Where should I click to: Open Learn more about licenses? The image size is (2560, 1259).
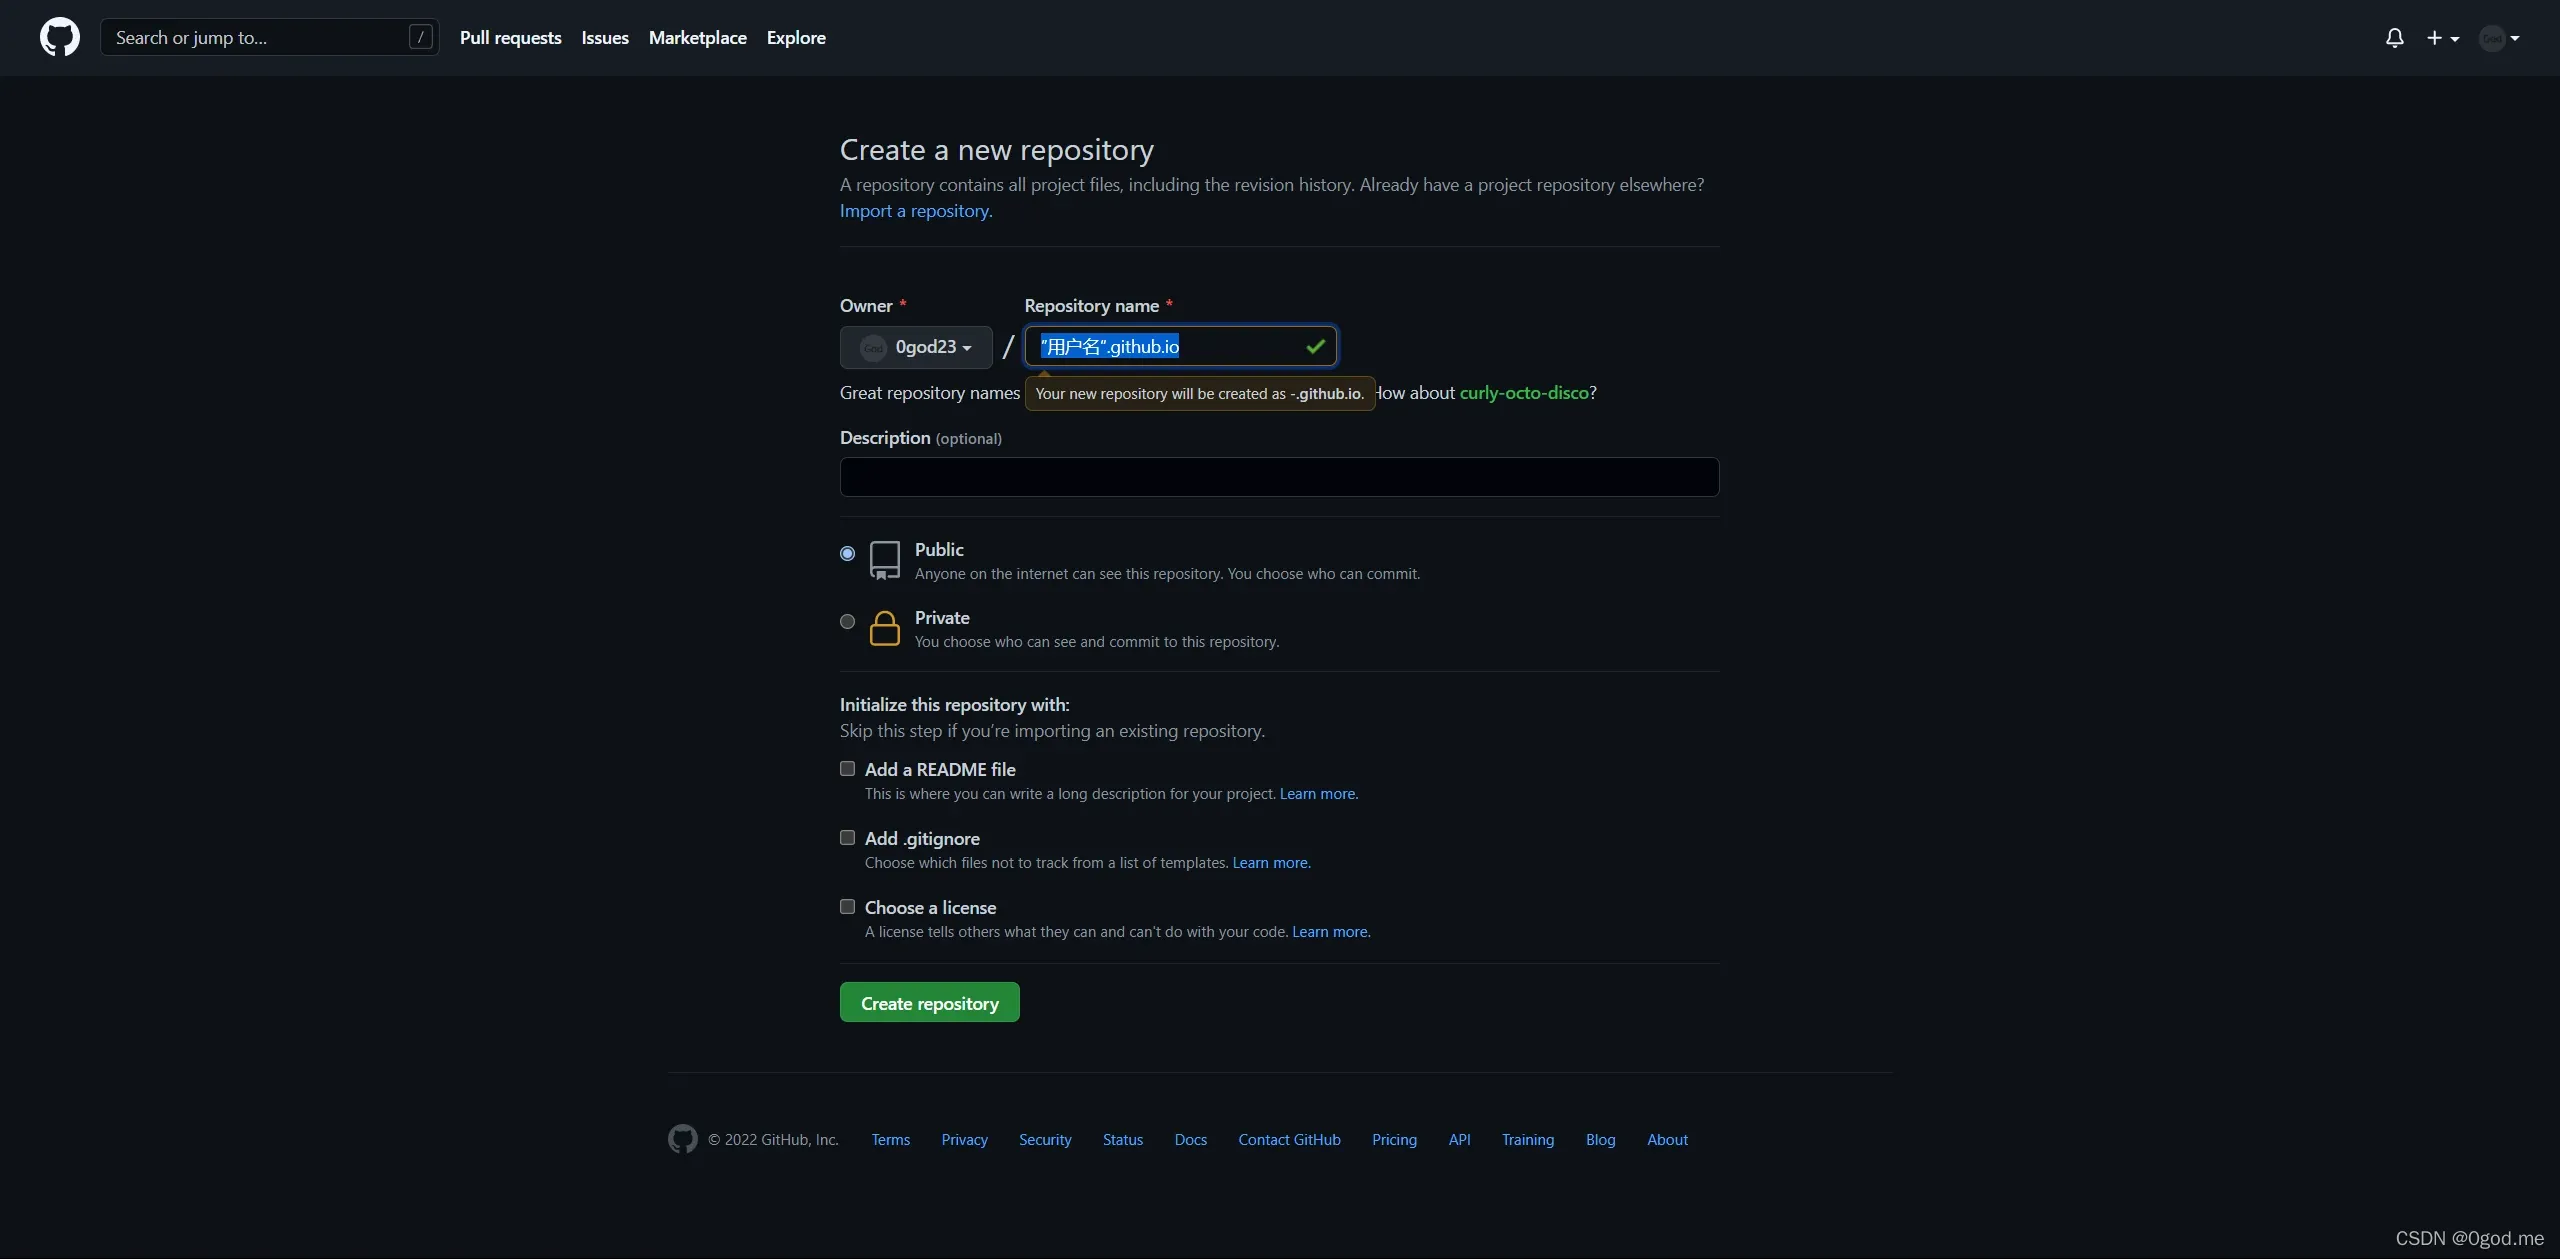[1331, 932]
